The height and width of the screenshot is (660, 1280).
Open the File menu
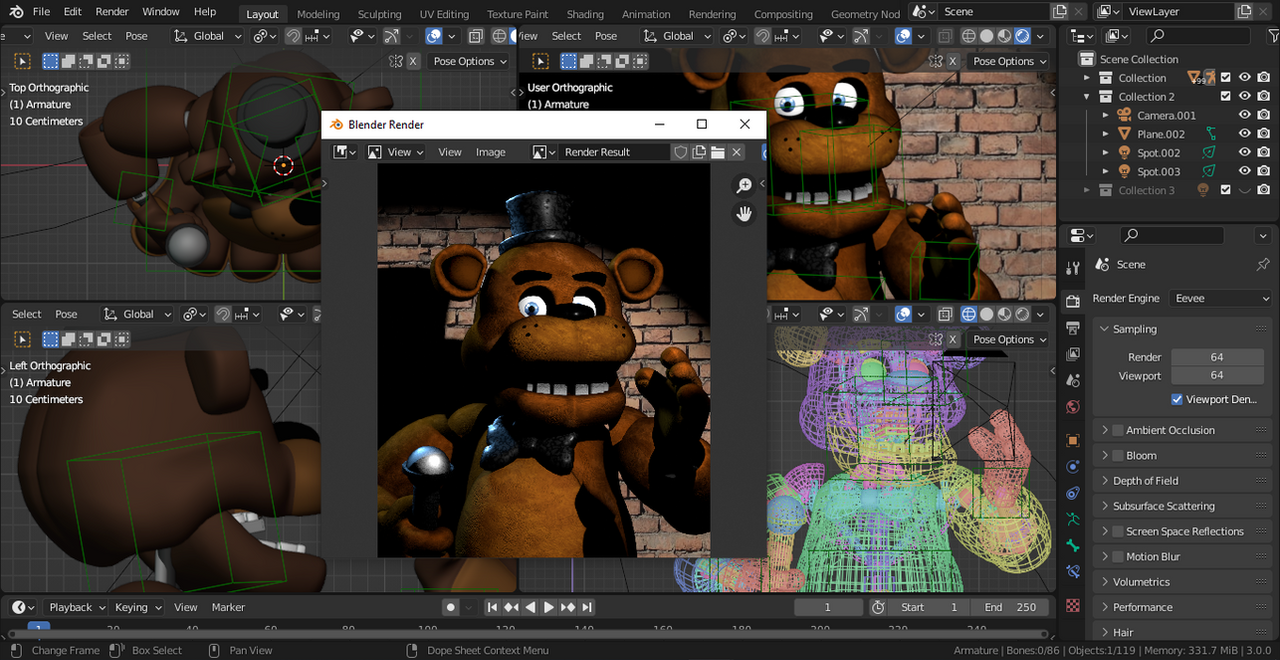pos(41,12)
